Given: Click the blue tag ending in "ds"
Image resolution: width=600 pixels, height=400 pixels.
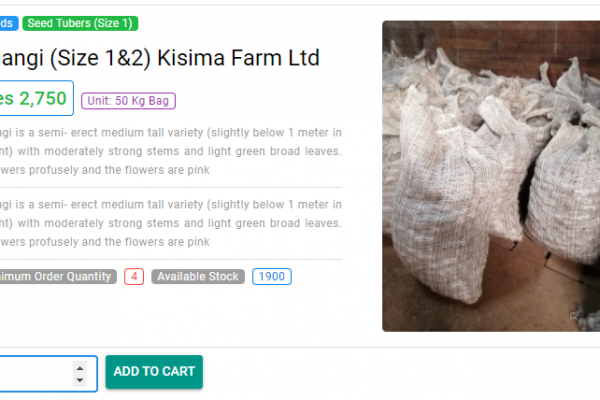Looking at the screenshot, I should [8, 23].
